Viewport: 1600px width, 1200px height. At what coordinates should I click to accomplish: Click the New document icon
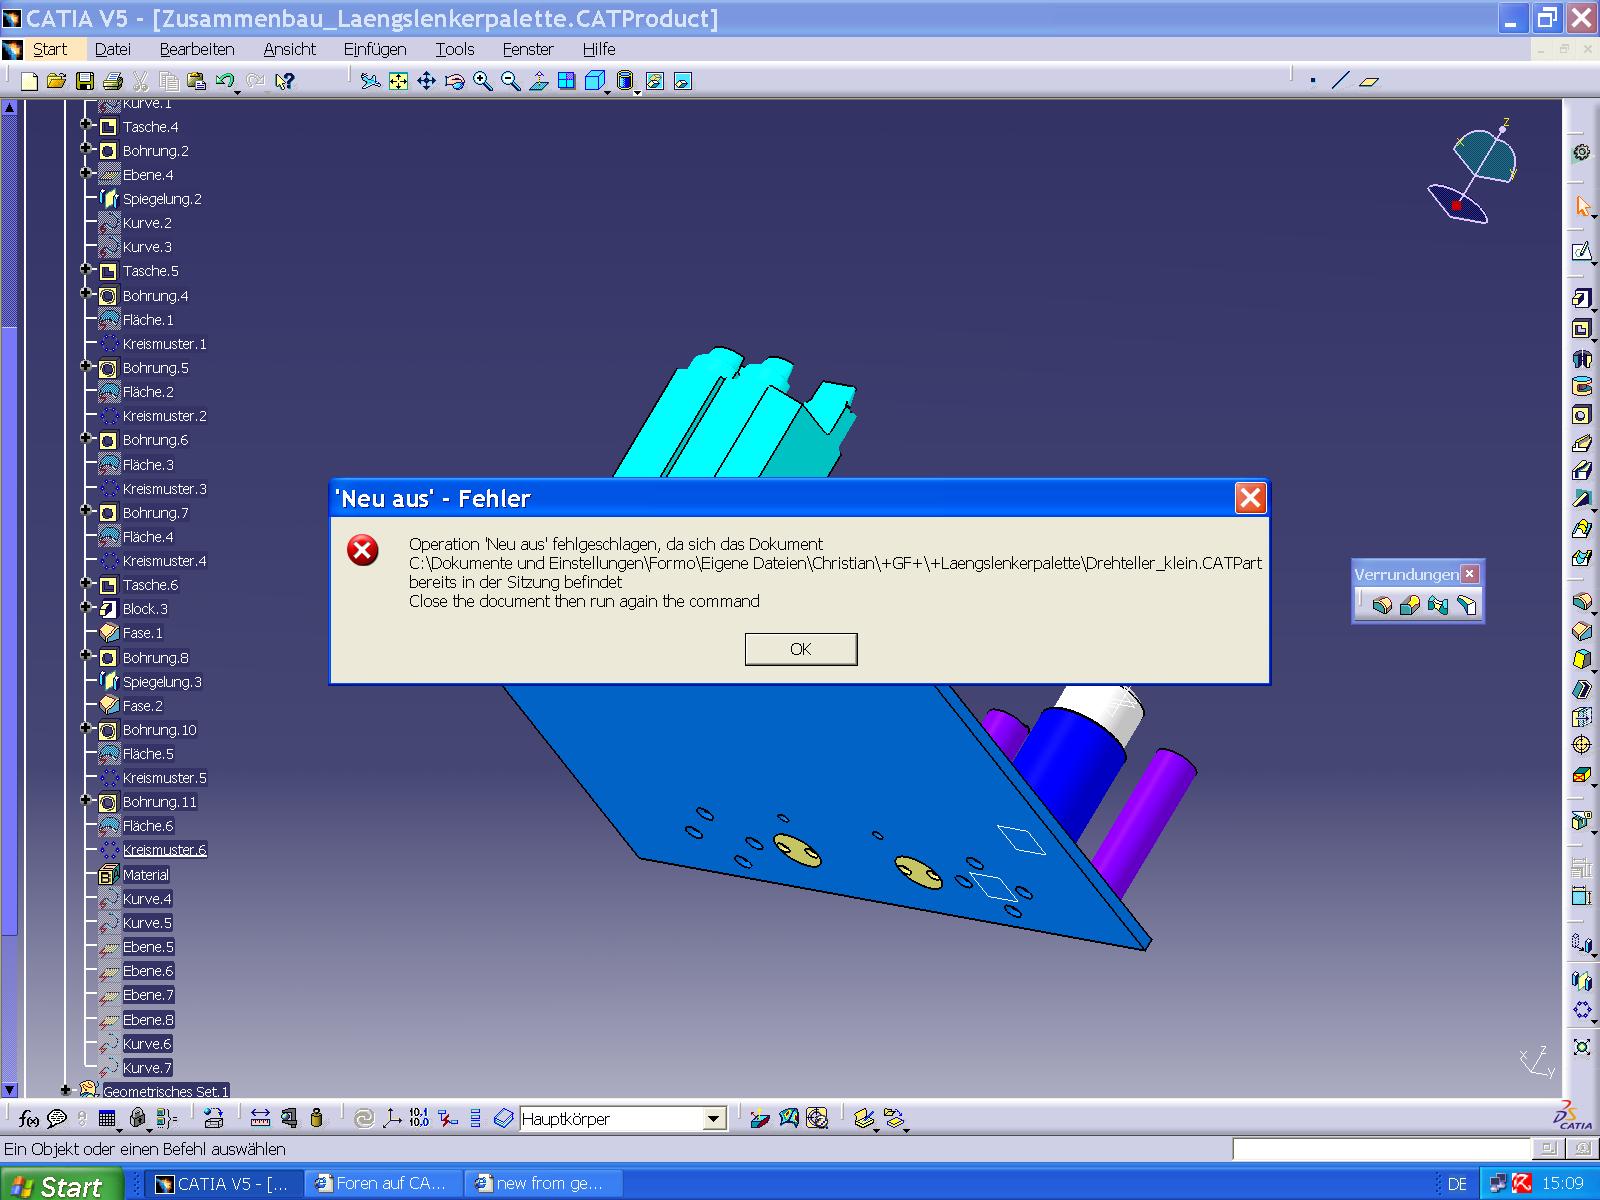[x=29, y=81]
